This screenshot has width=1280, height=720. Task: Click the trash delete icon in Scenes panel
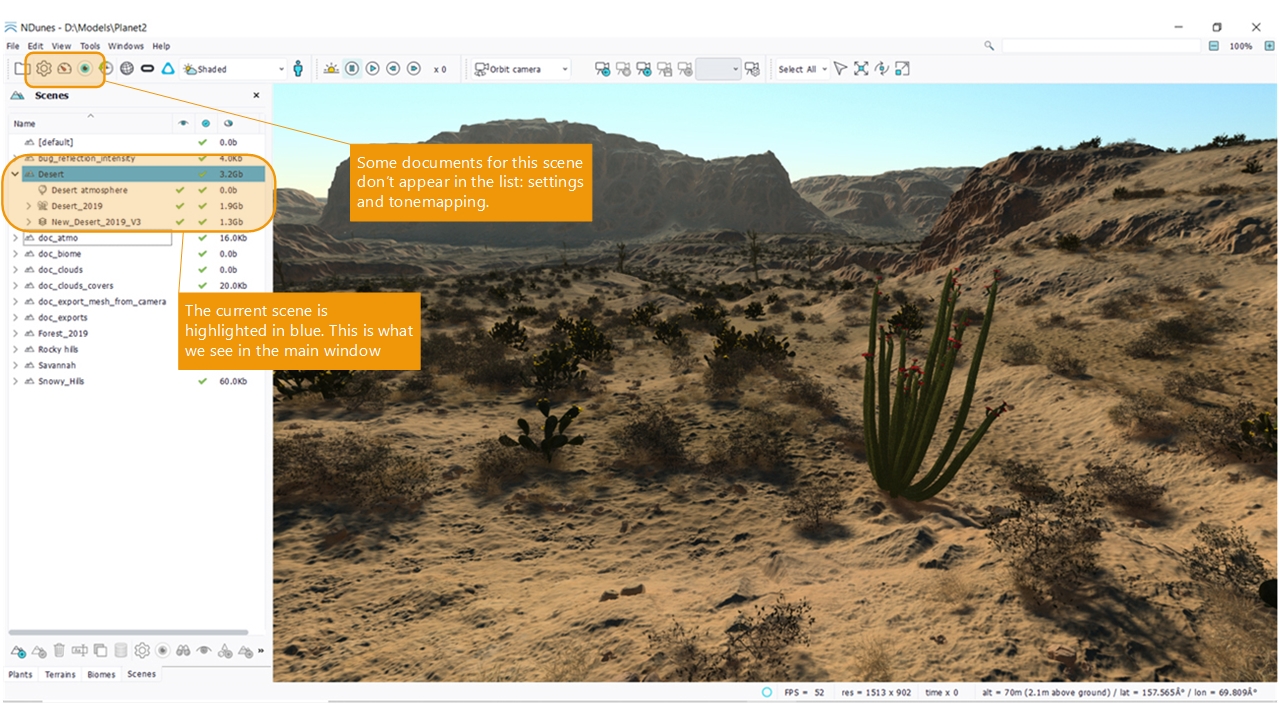pyautogui.click(x=59, y=651)
